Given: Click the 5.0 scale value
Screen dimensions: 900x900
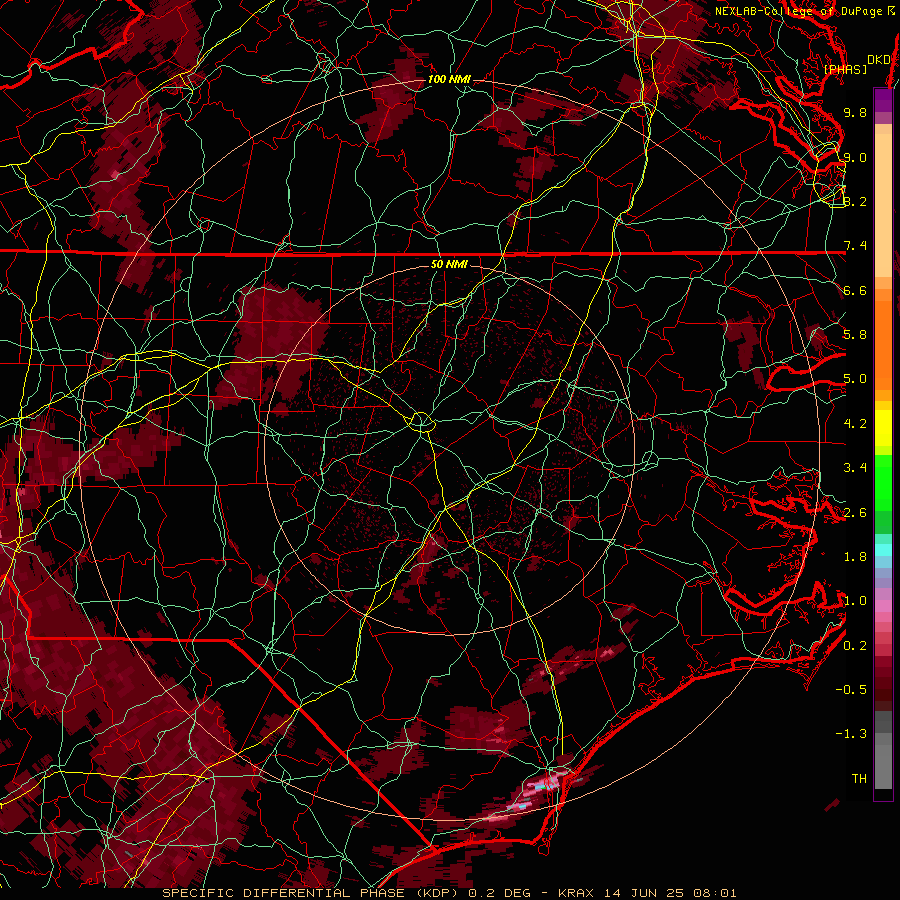Looking at the screenshot, I should click(855, 379).
